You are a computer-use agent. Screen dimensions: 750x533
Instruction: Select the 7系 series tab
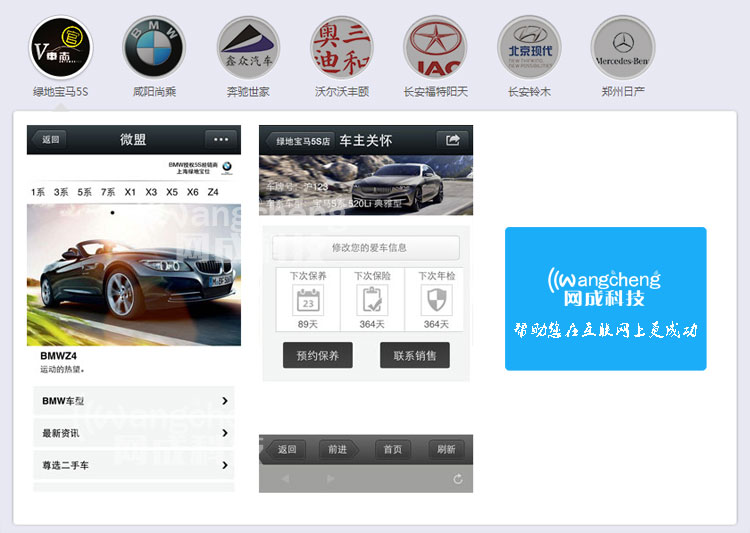[107, 192]
